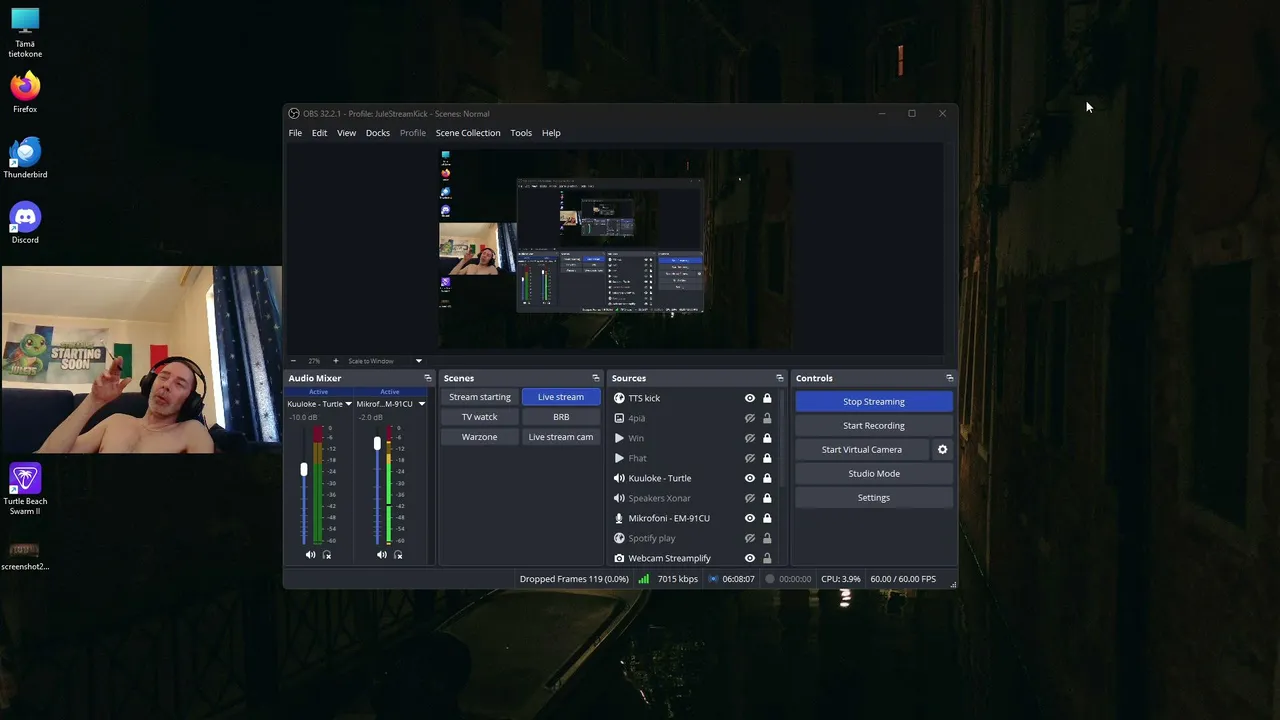
Task: Pop out the Audio Mixer dock
Action: tap(428, 378)
